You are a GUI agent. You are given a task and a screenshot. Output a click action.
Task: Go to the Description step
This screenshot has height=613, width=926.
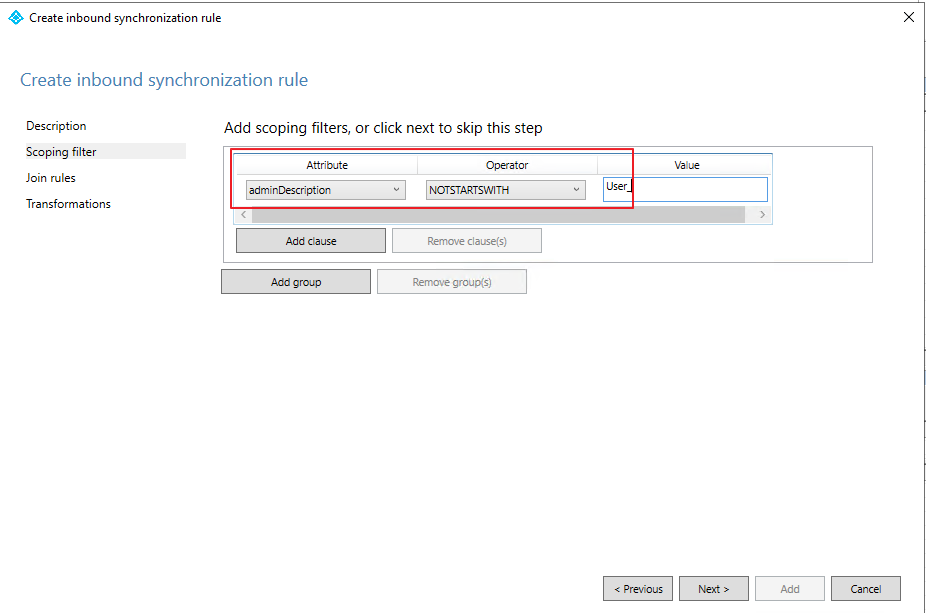tap(56, 126)
